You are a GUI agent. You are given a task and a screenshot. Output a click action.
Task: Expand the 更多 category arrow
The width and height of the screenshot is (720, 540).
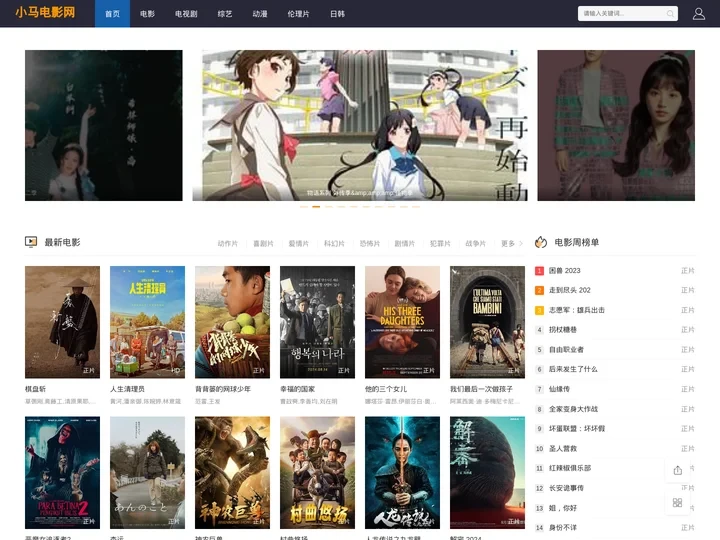521,243
